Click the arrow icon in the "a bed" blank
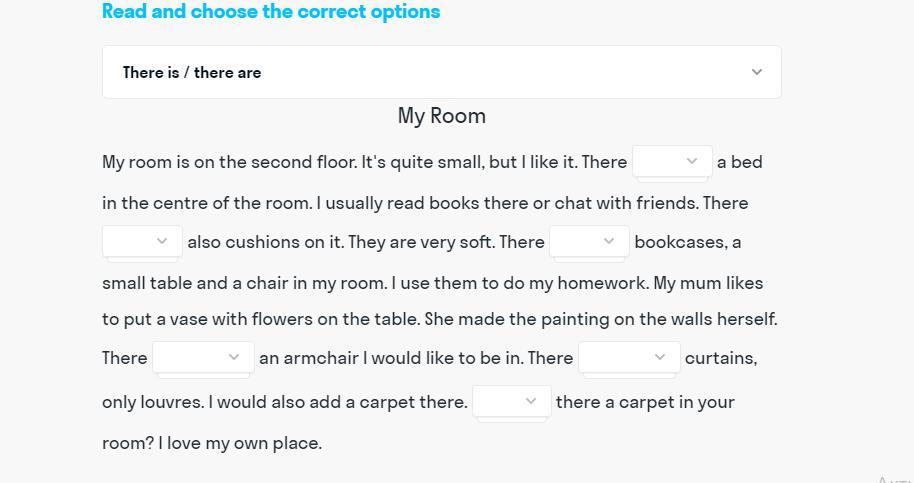 click(692, 161)
